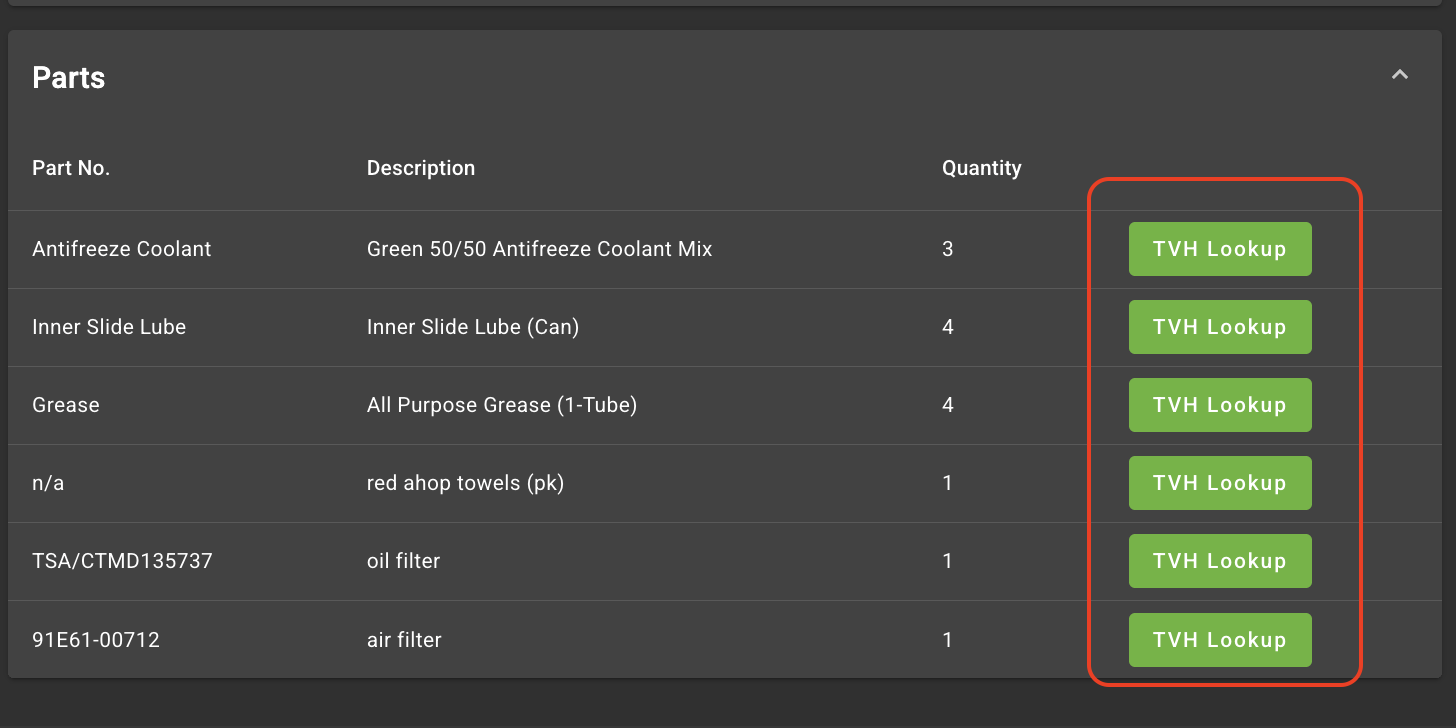
Task: Click TVH Lookup for the oil filter
Action: click(x=1220, y=561)
